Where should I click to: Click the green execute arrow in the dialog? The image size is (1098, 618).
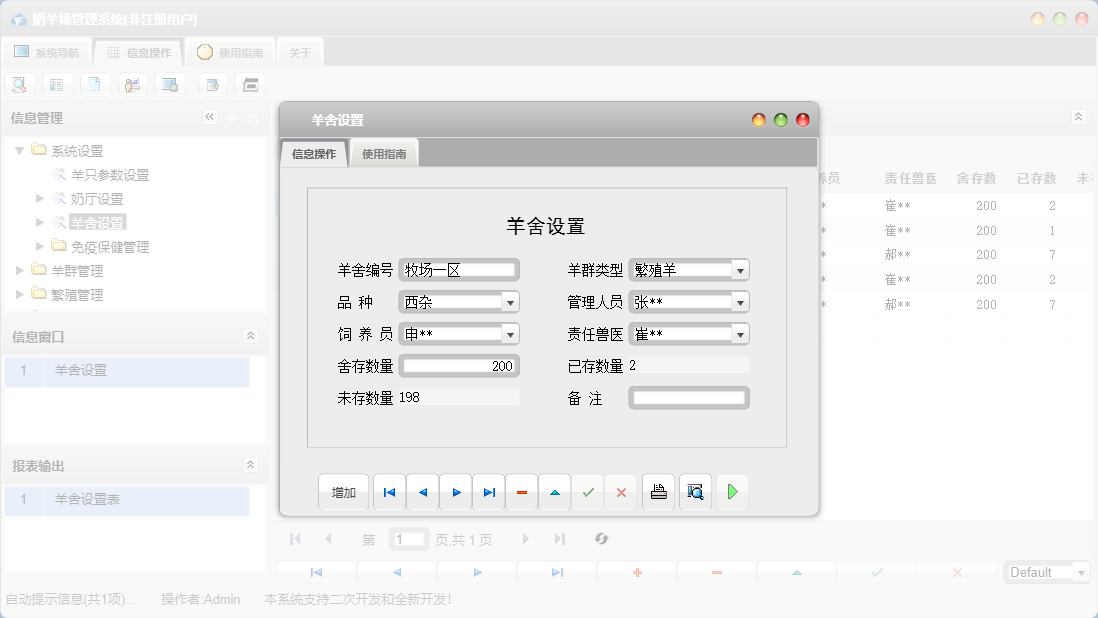(x=732, y=492)
